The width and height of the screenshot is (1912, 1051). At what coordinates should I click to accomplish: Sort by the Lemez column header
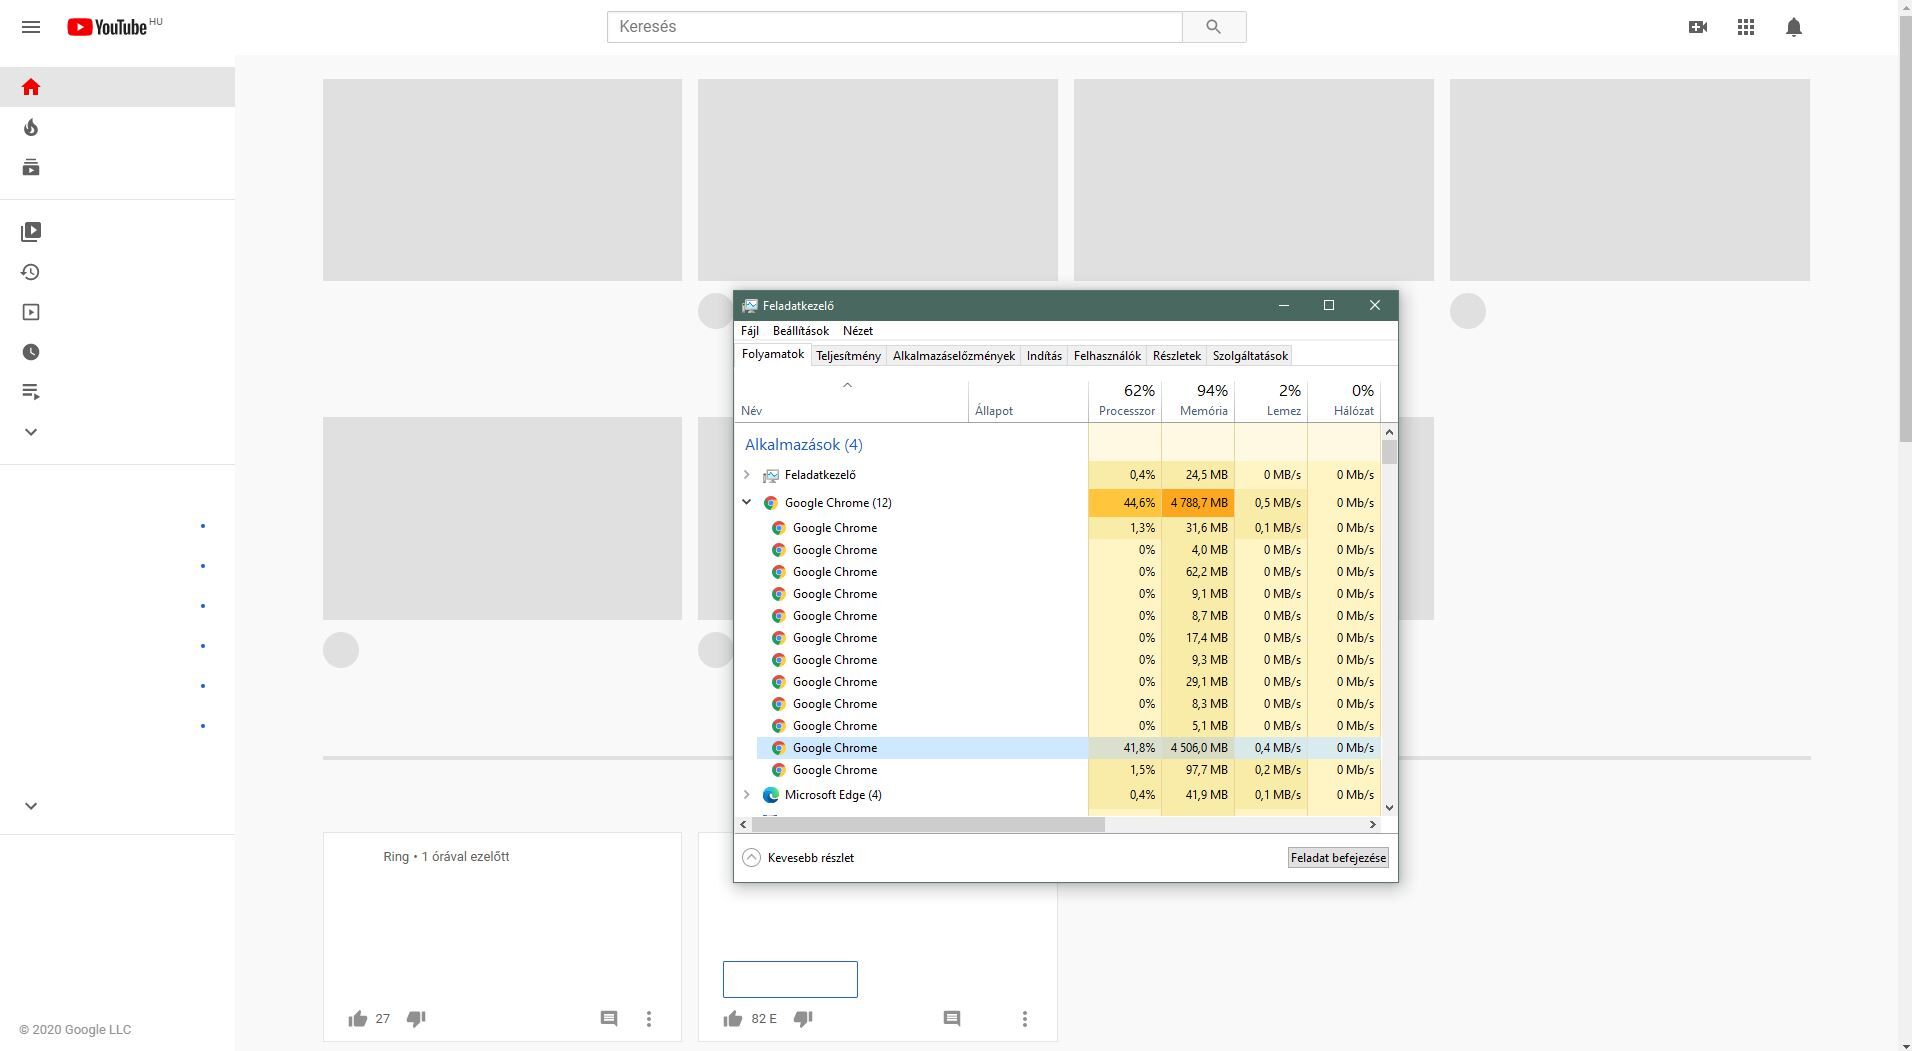tap(1271, 400)
